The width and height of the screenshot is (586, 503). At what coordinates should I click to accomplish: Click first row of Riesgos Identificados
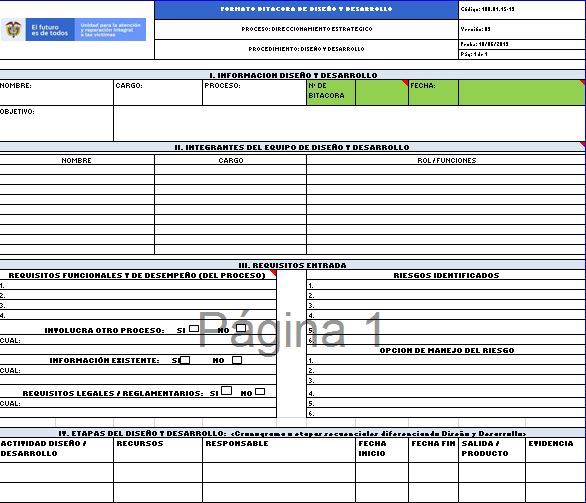pyautogui.click(x=446, y=286)
